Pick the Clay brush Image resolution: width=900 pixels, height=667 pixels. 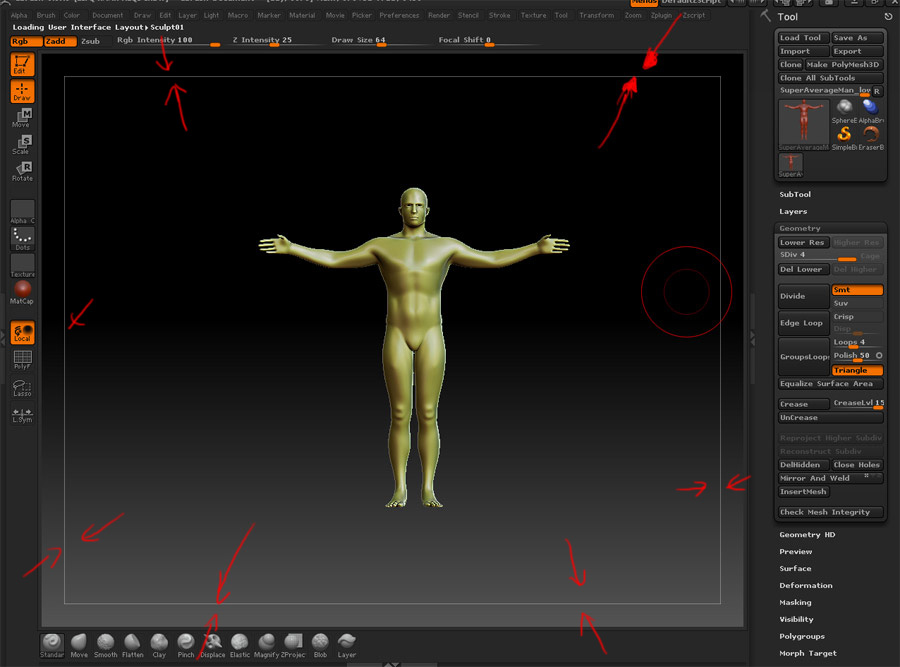[159, 643]
